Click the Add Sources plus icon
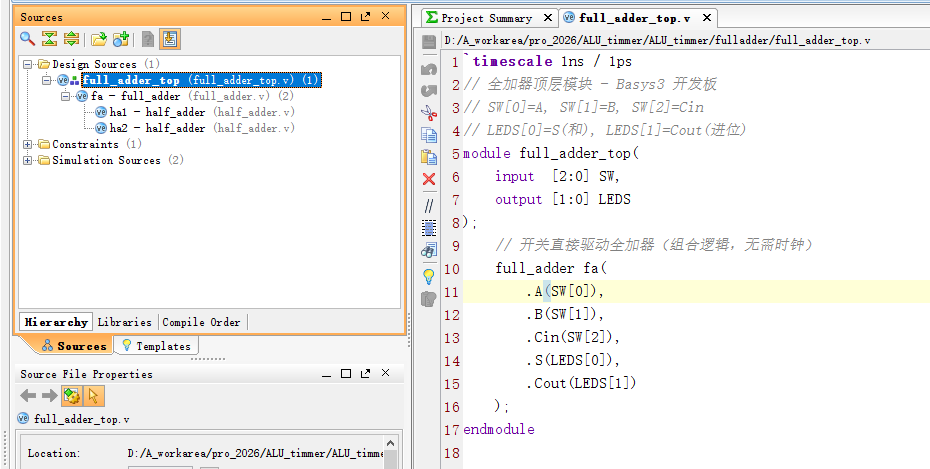 pyautogui.click(x=121, y=39)
